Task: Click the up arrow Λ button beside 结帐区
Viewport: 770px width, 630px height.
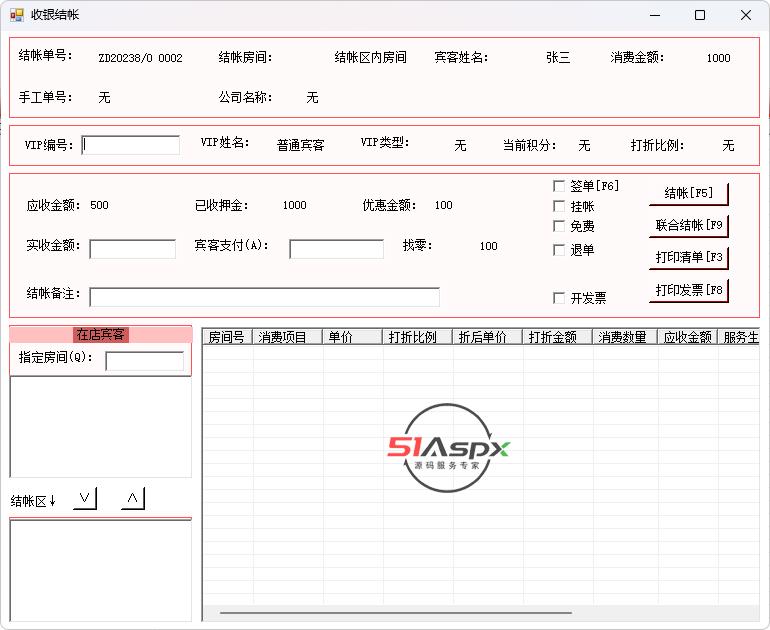Action: point(133,498)
